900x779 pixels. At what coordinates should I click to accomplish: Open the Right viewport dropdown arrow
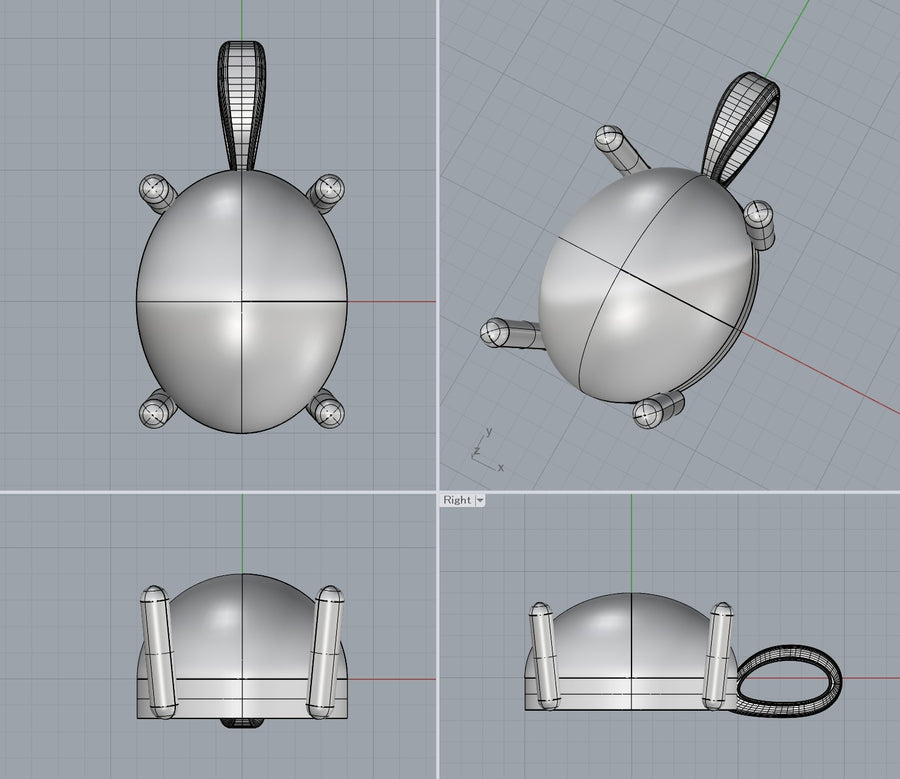pos(480,500)
